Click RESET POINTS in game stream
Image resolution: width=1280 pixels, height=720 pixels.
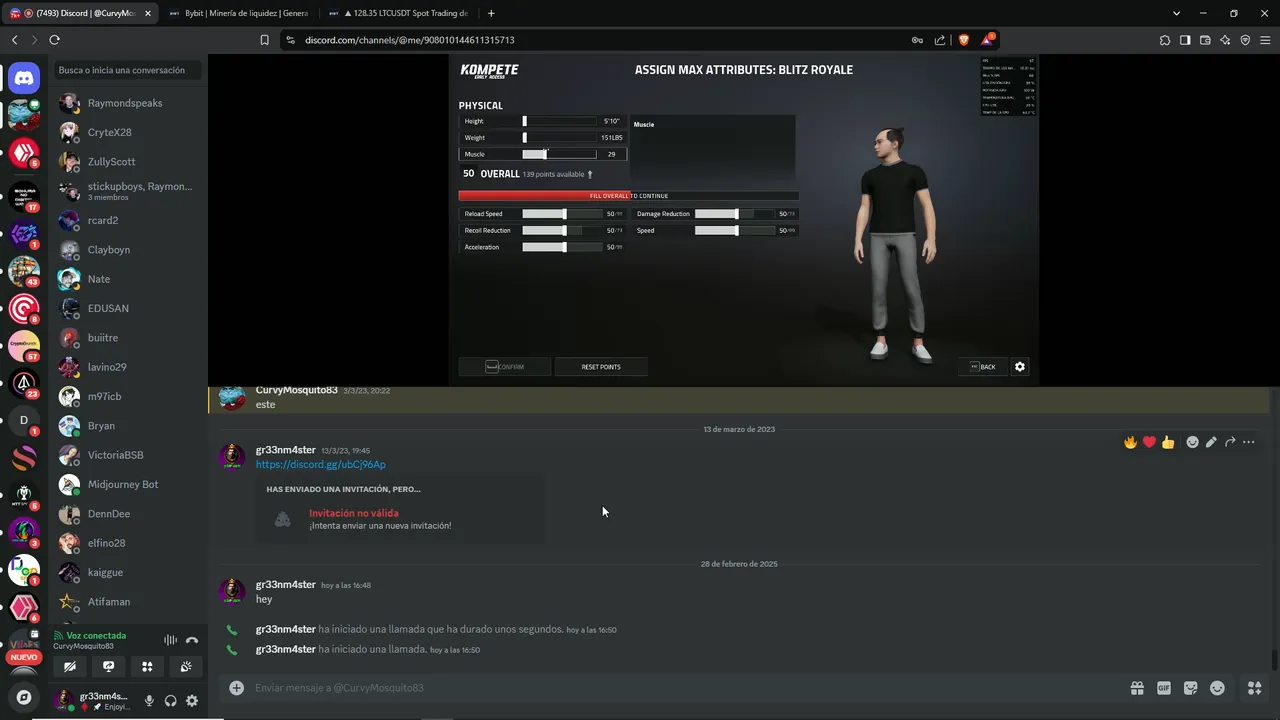601,367
